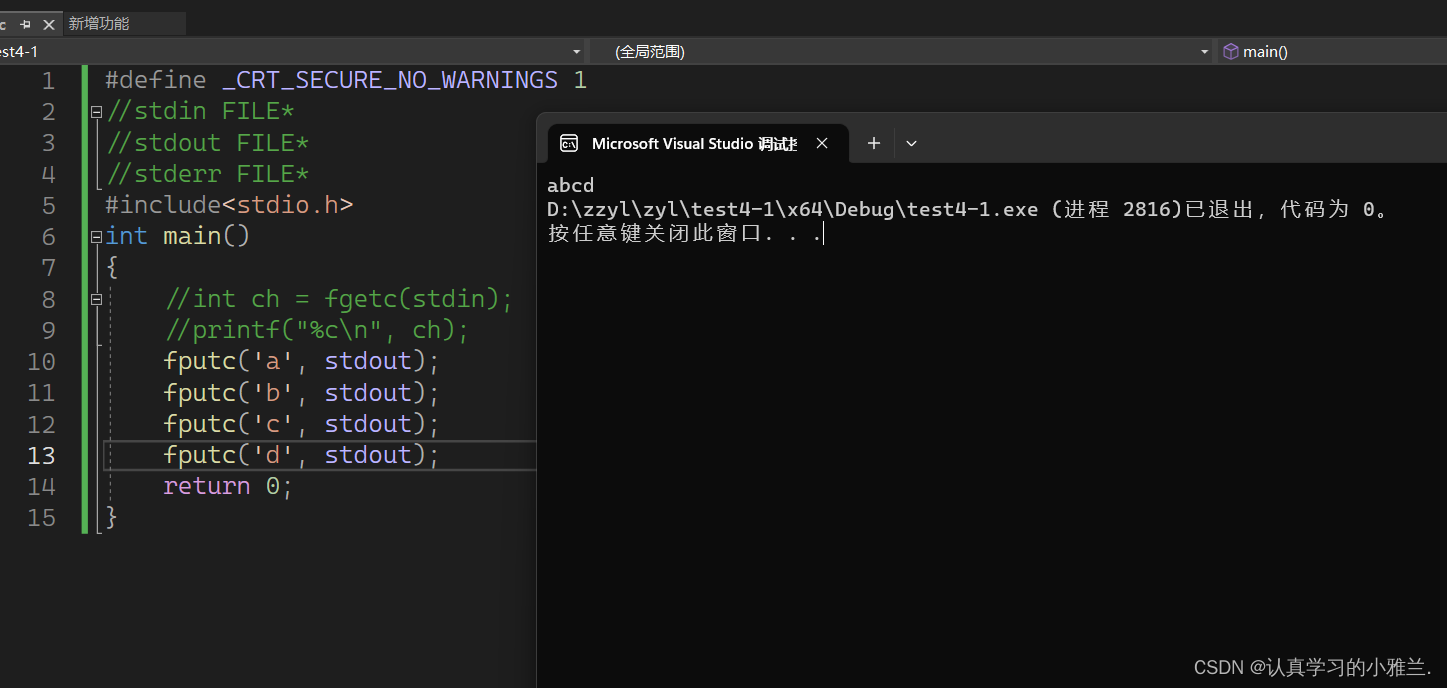Switch to the 新增功能 tab
The width and height of the screenshot is (1447, 688).
point(99,23)
